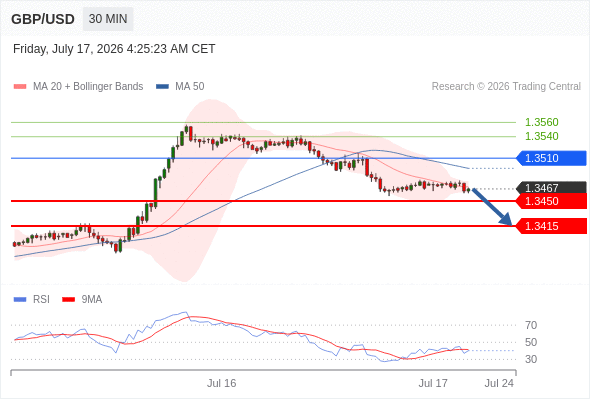Click the green 1.3540 resistance label
Screen dimensions: 590x400
click(x=541, y=136)
